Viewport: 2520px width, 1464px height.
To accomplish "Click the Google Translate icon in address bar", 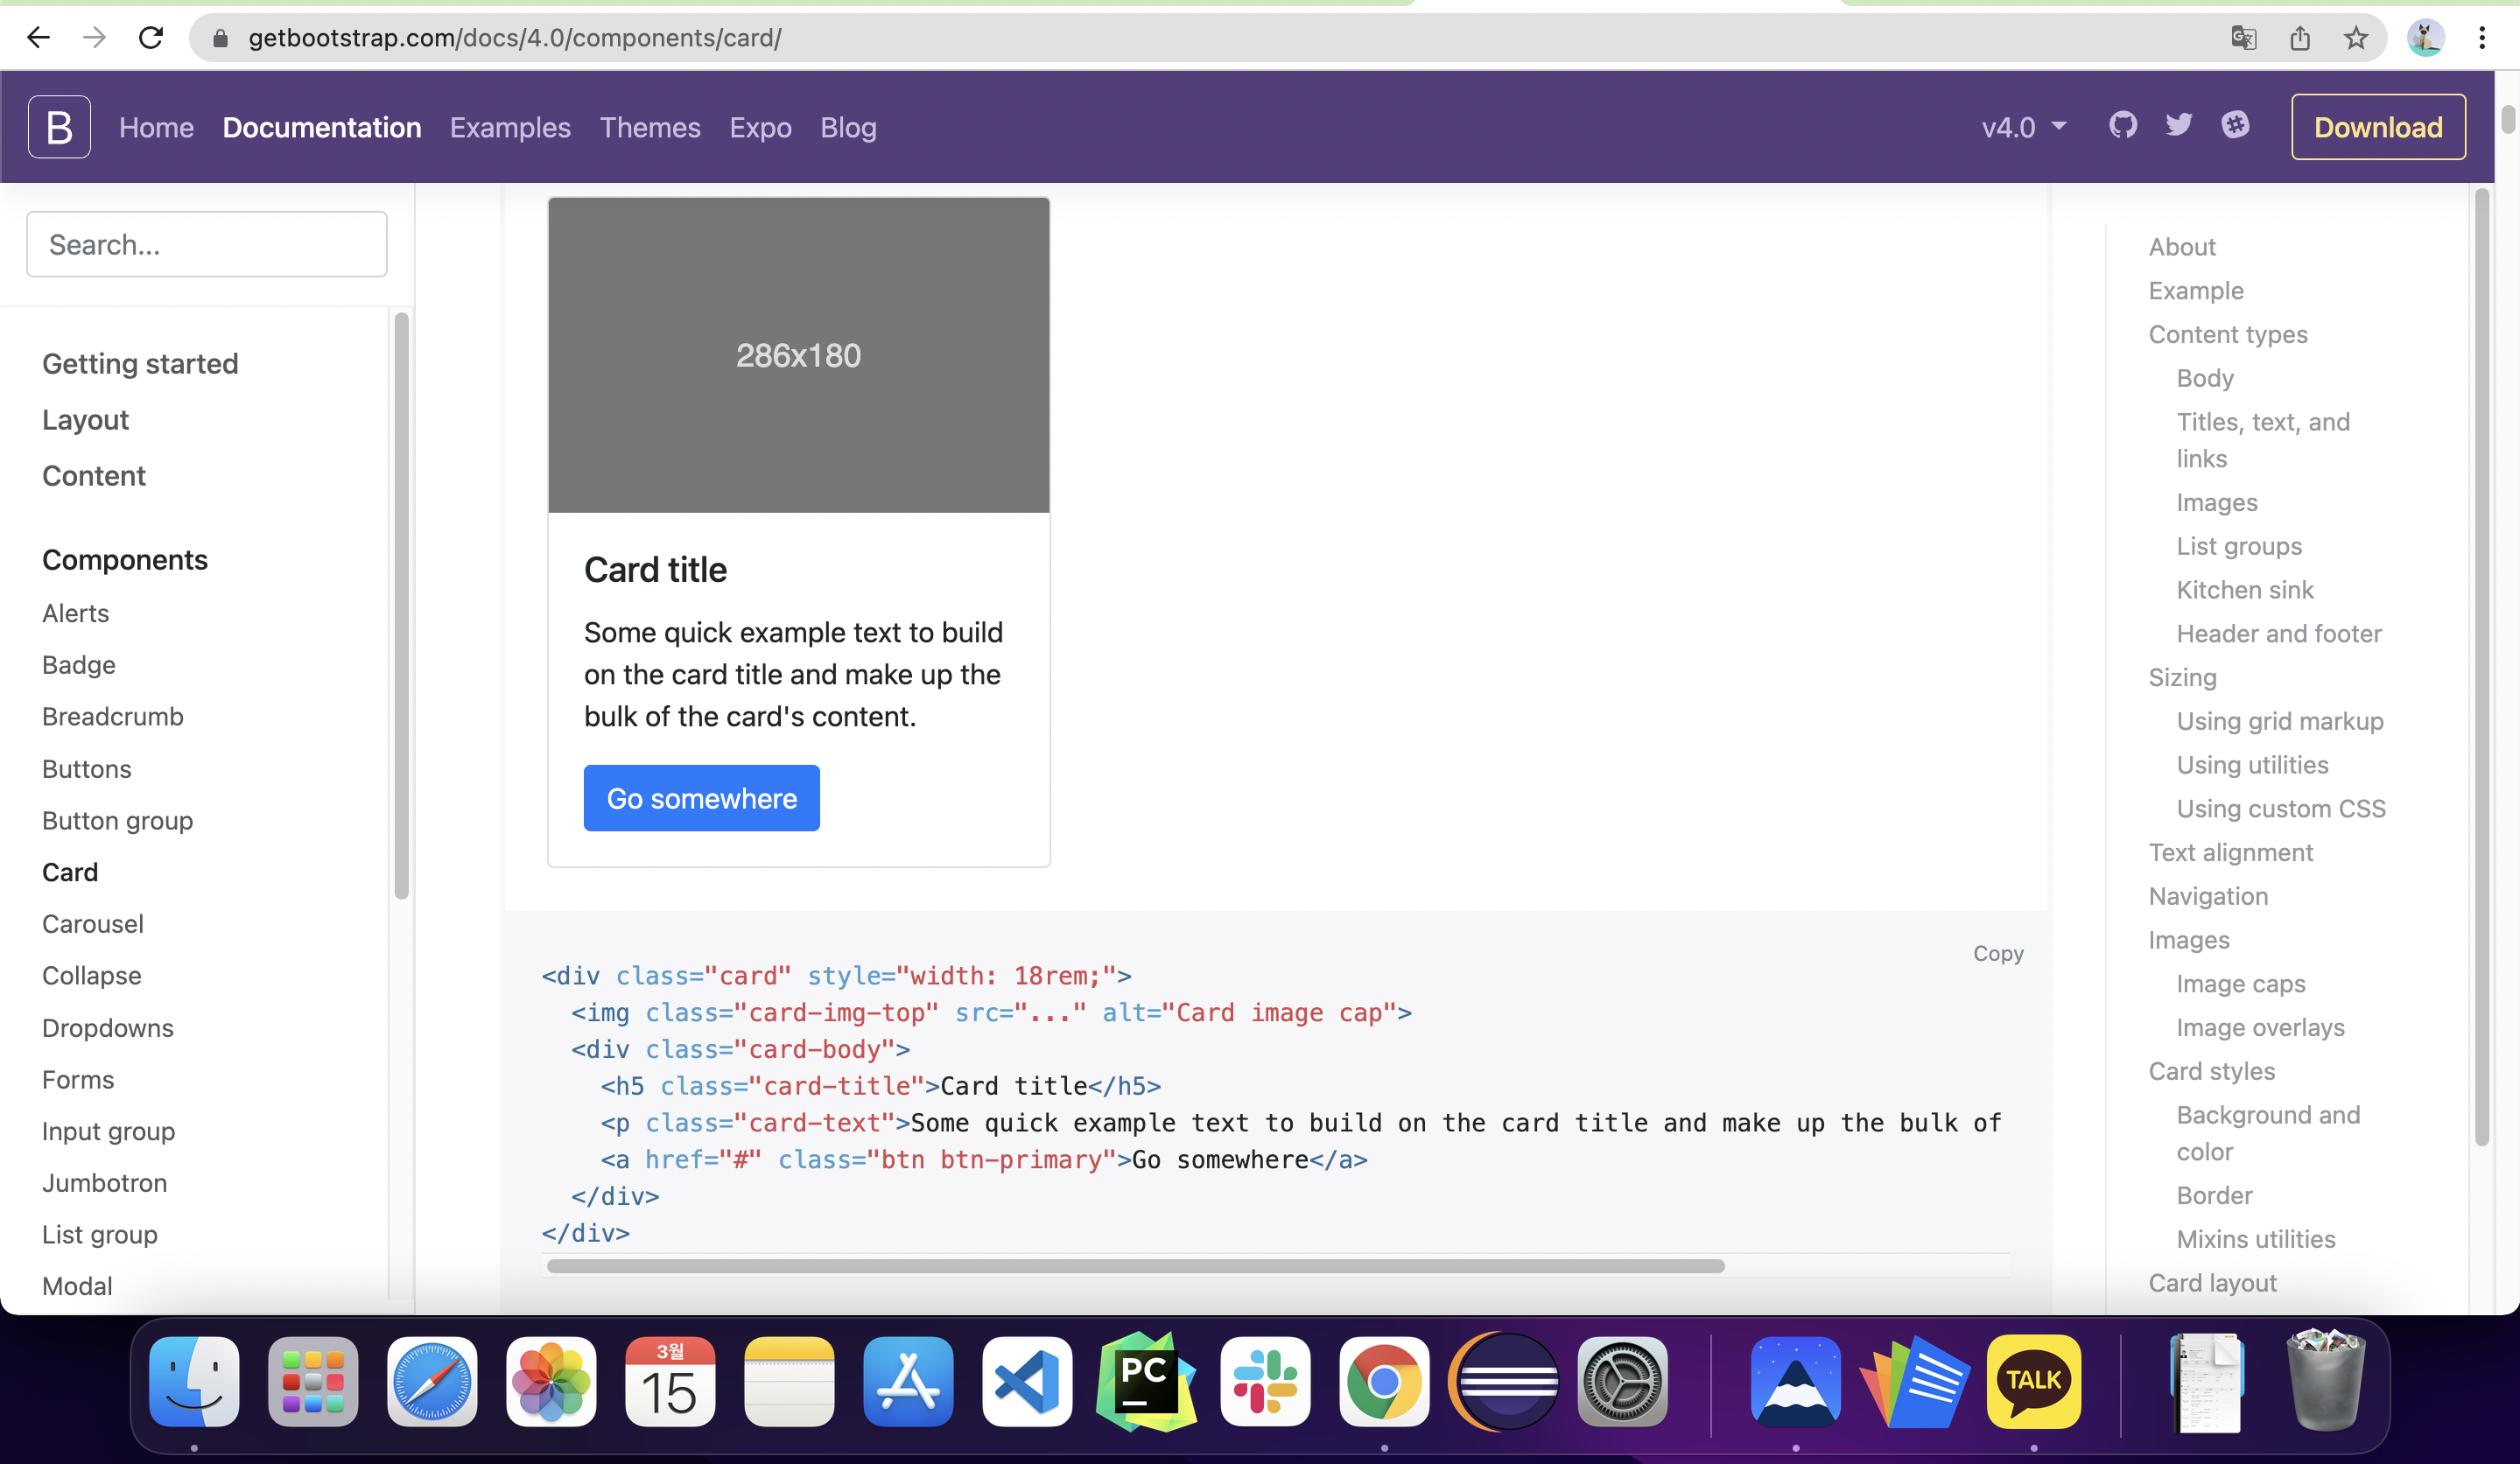I will point(2243,38).
